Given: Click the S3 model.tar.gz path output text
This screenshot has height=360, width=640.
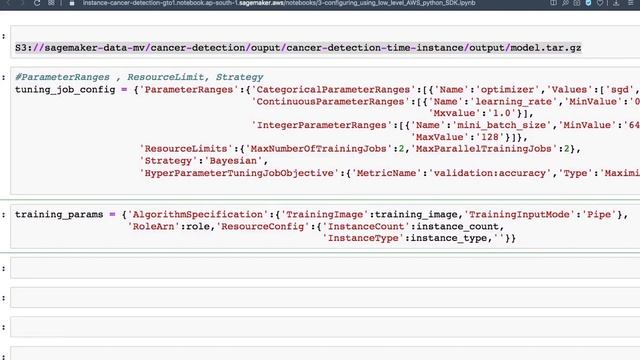Looking at the screenshot, I should click(x=298, y=48).
